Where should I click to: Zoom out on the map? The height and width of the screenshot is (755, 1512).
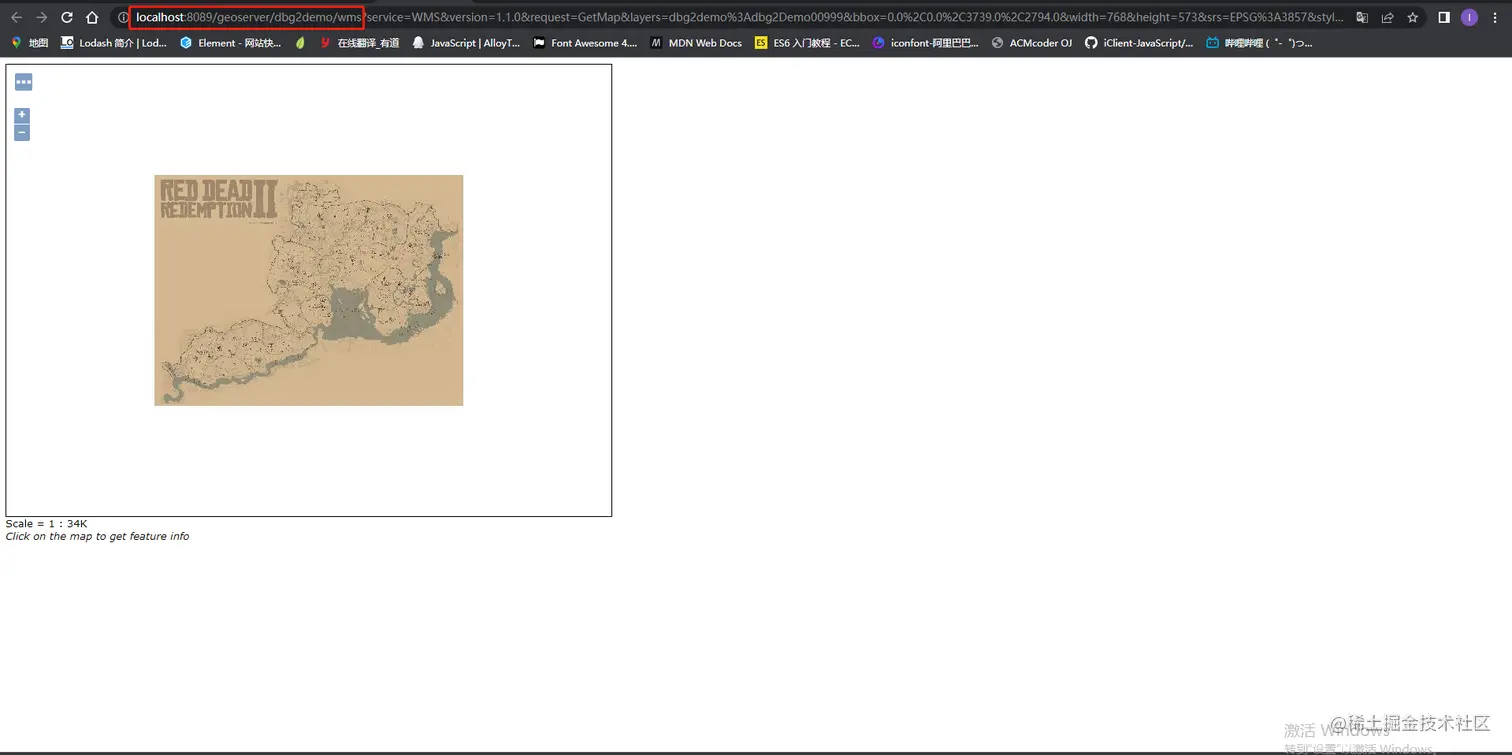click(22, 133)
